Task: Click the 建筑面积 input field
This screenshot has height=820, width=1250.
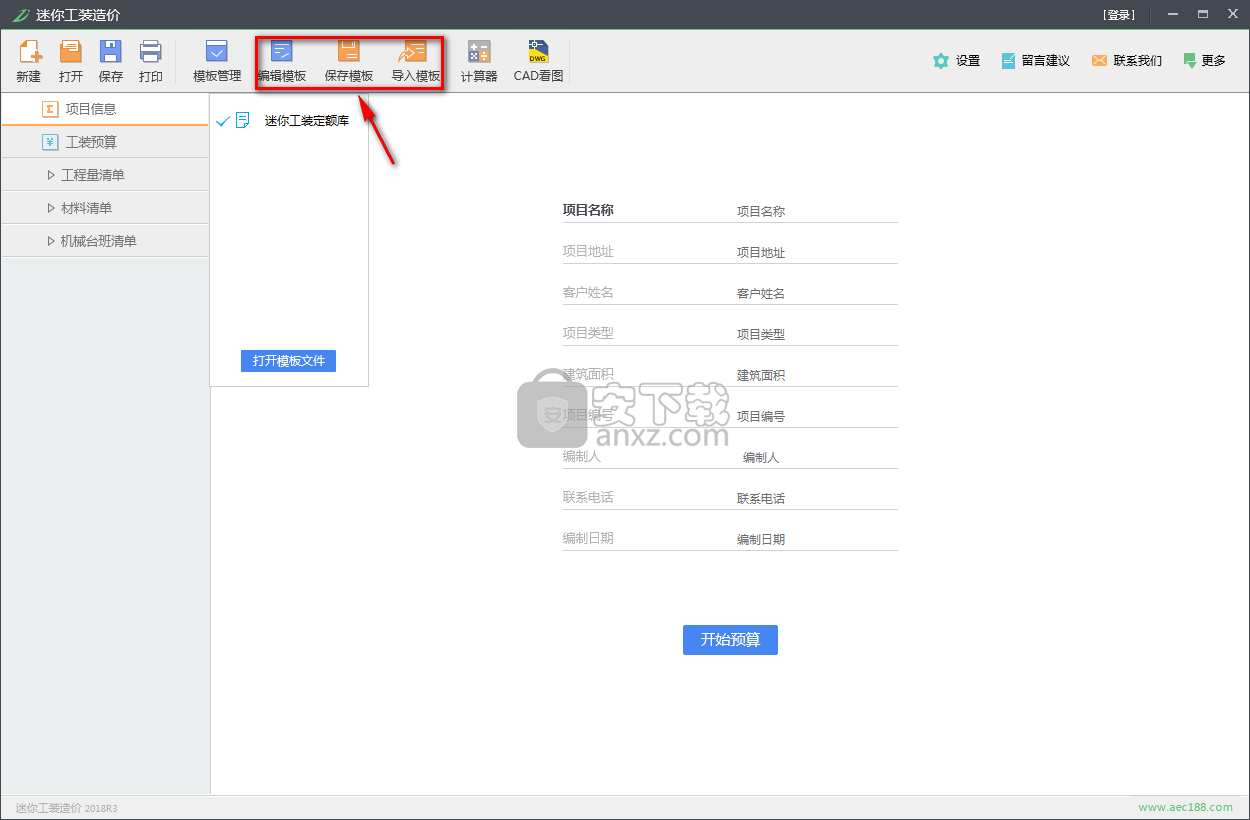Action: click(x=816, y=375)
